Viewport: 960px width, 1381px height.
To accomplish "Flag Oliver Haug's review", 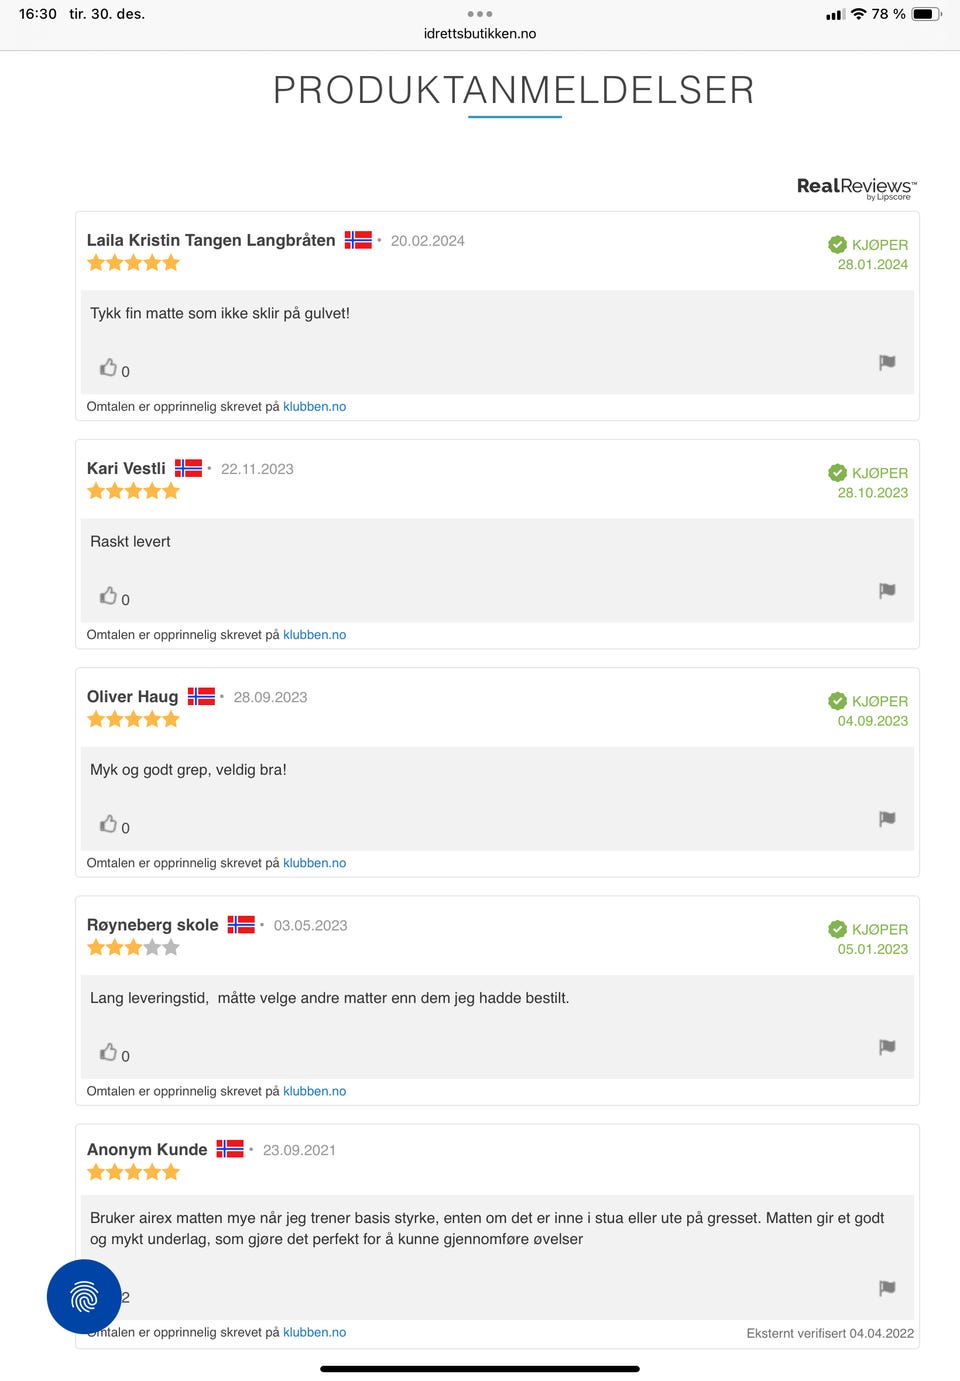I will click(887, 818).
